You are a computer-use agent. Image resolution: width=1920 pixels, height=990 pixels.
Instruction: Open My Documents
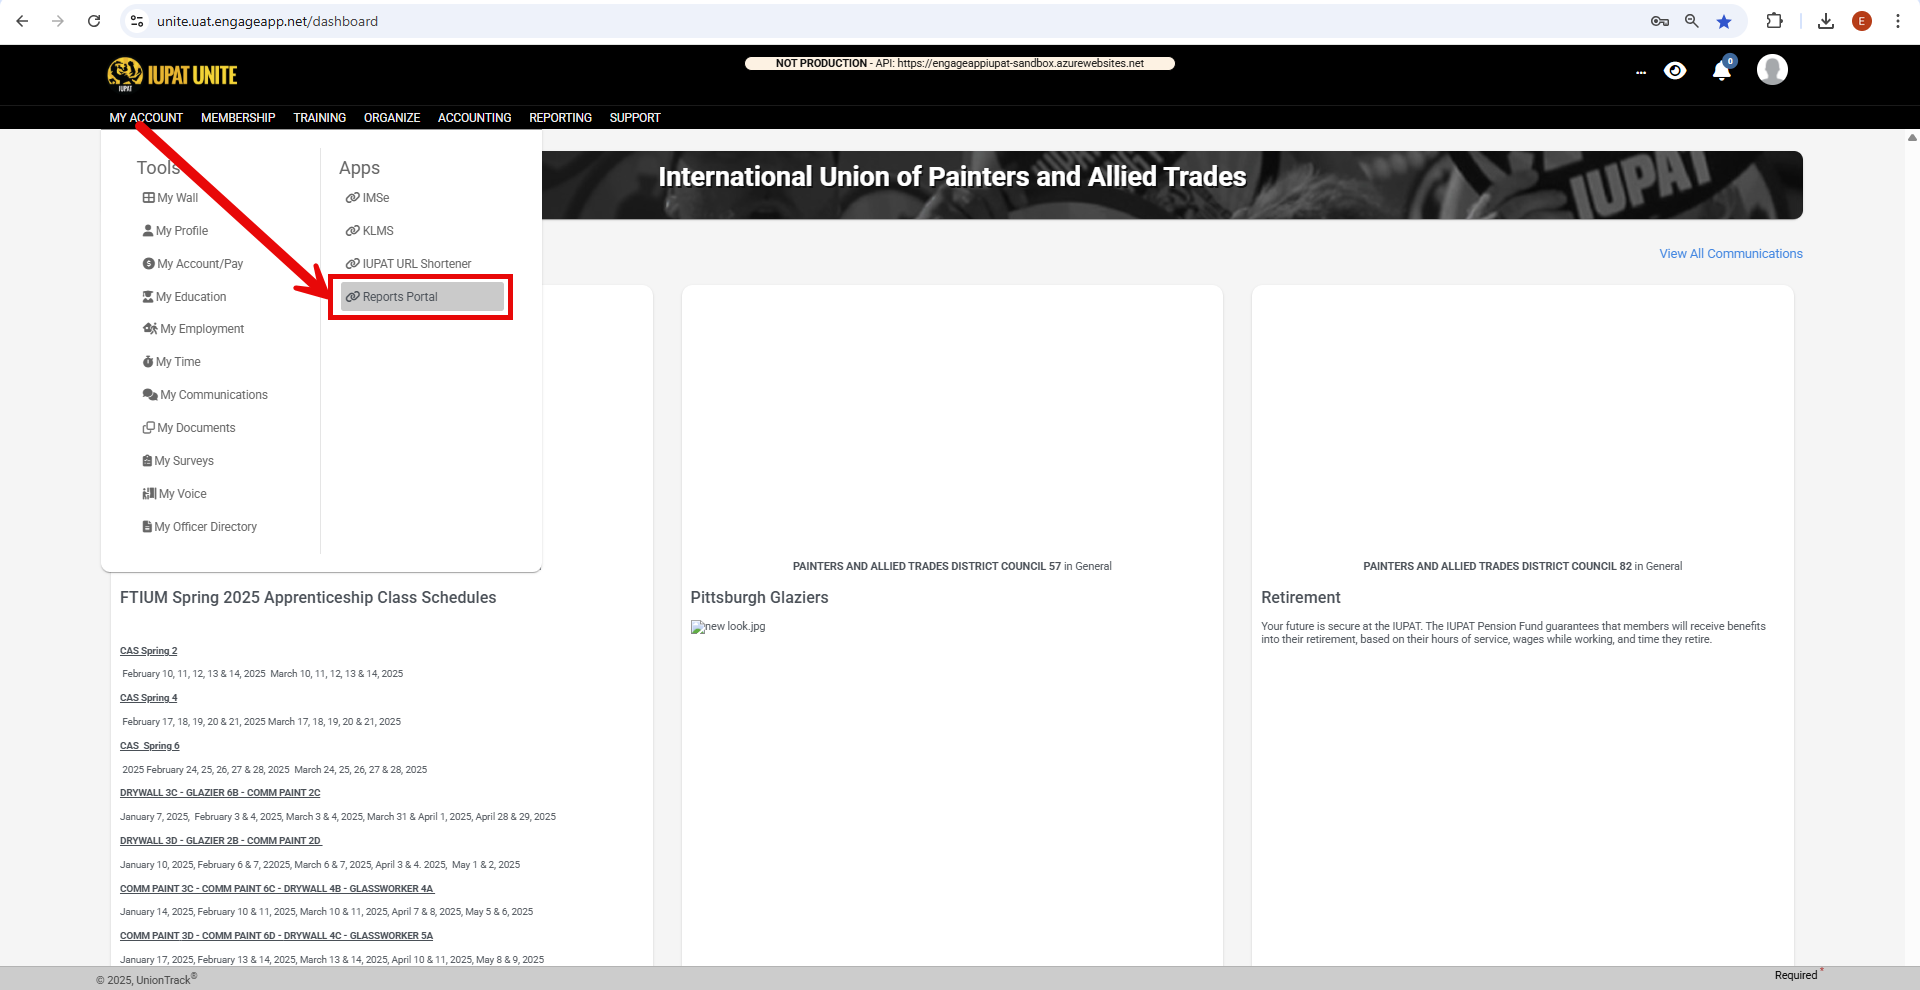[189, 428]
